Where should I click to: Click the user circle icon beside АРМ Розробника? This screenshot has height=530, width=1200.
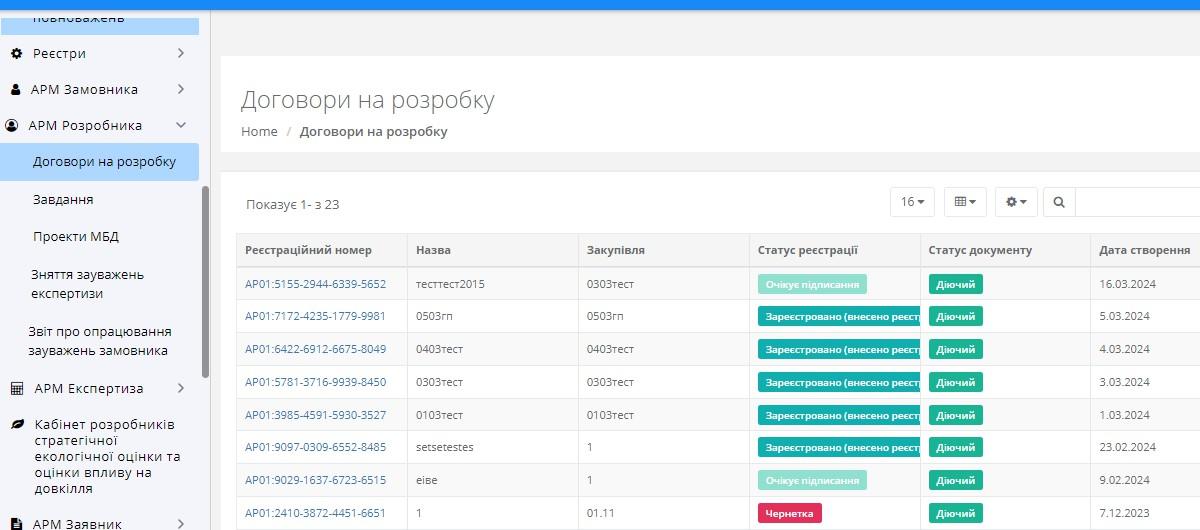[12, 126]
